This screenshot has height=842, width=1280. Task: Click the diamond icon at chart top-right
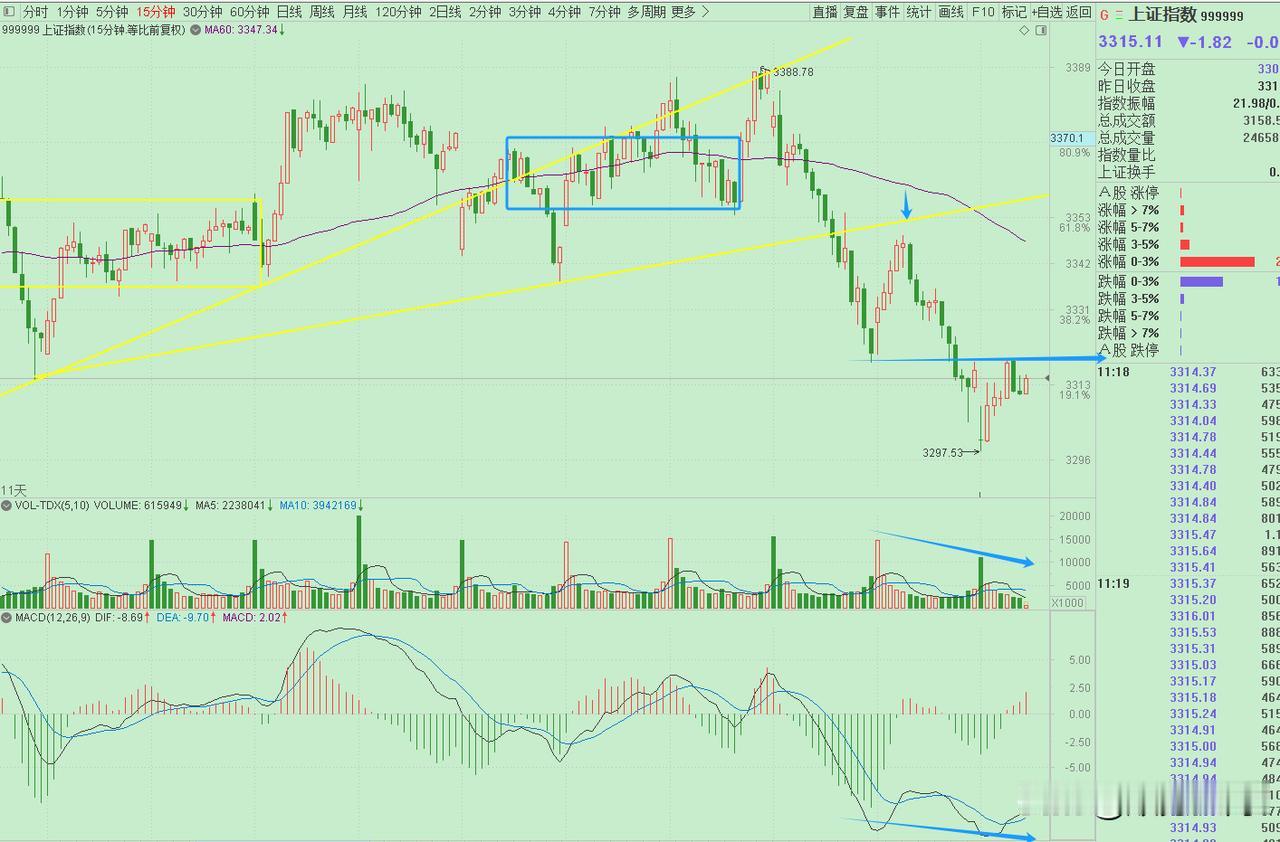tap(1024, 30)
